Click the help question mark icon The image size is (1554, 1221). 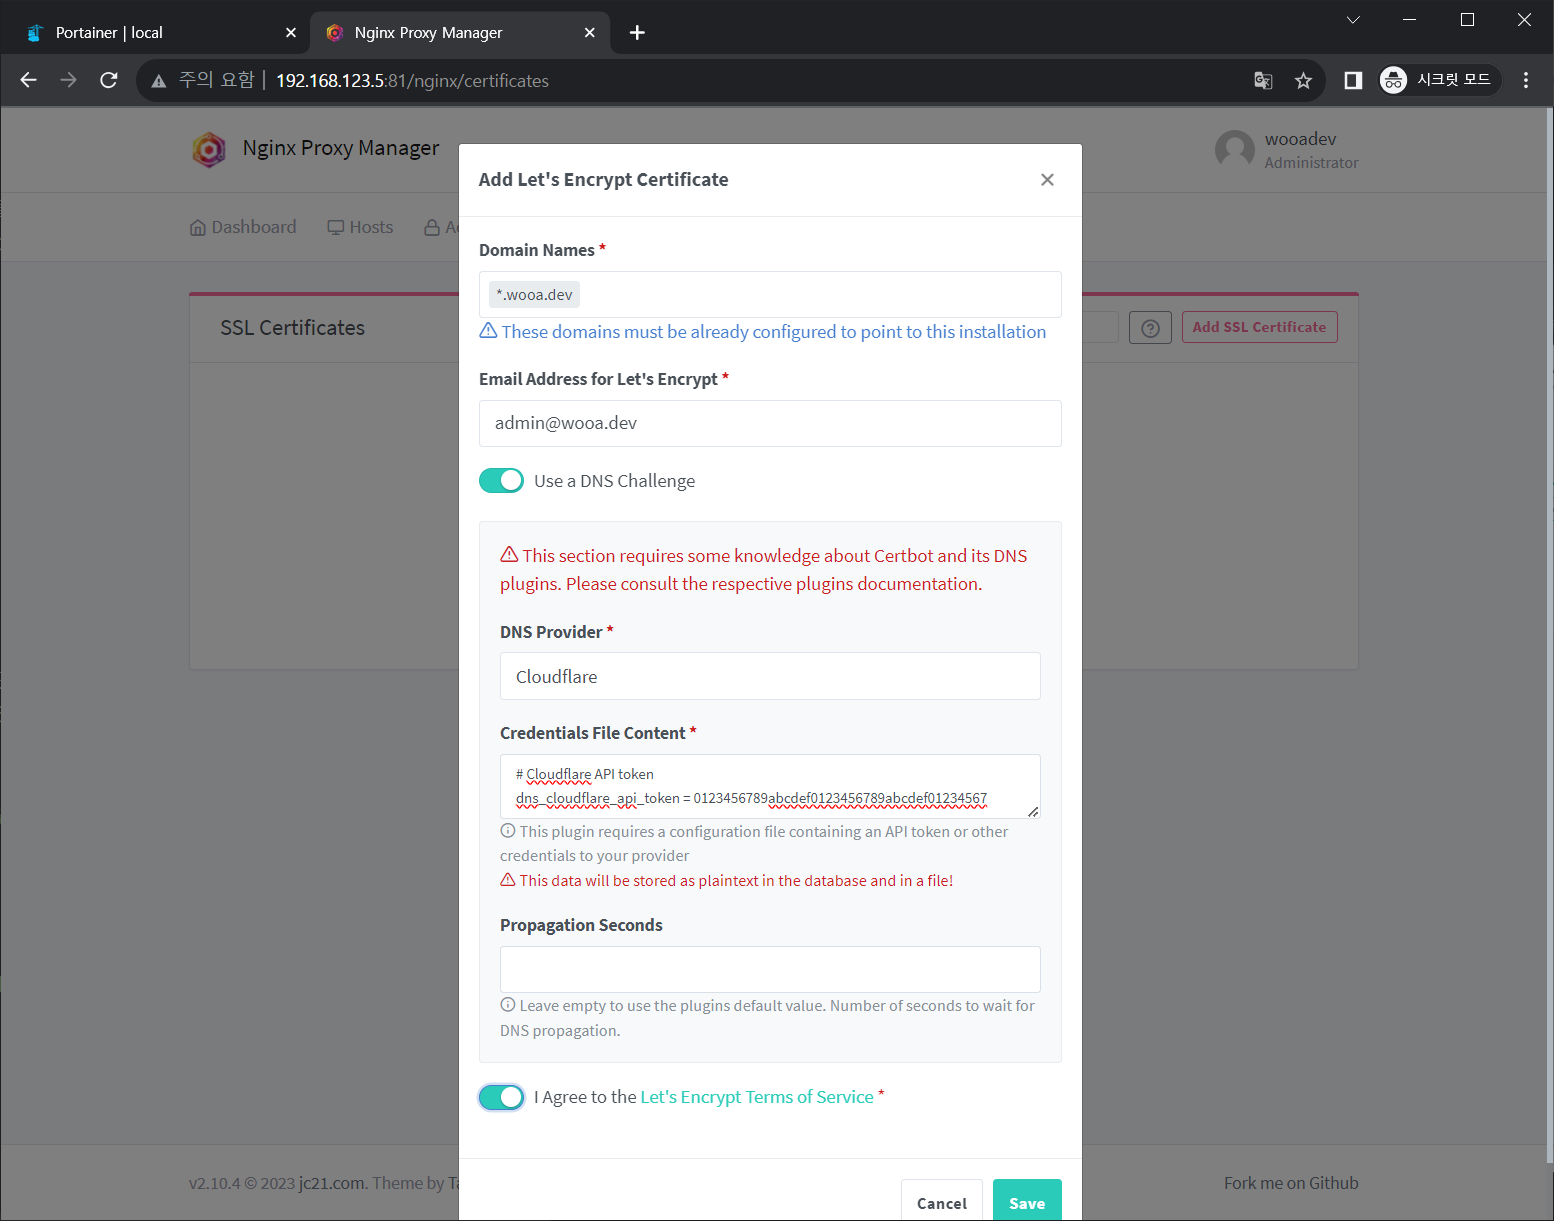click(x=1150, y=328)
